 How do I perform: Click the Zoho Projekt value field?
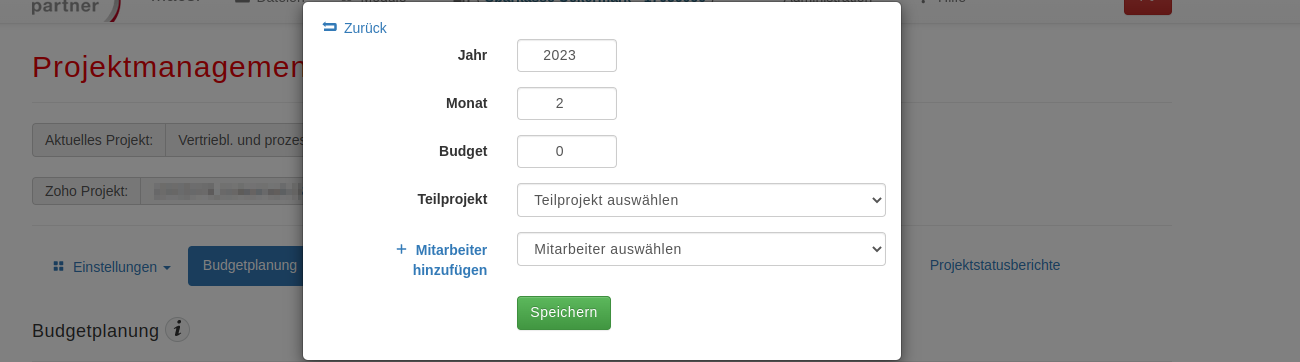click(222, 190)
